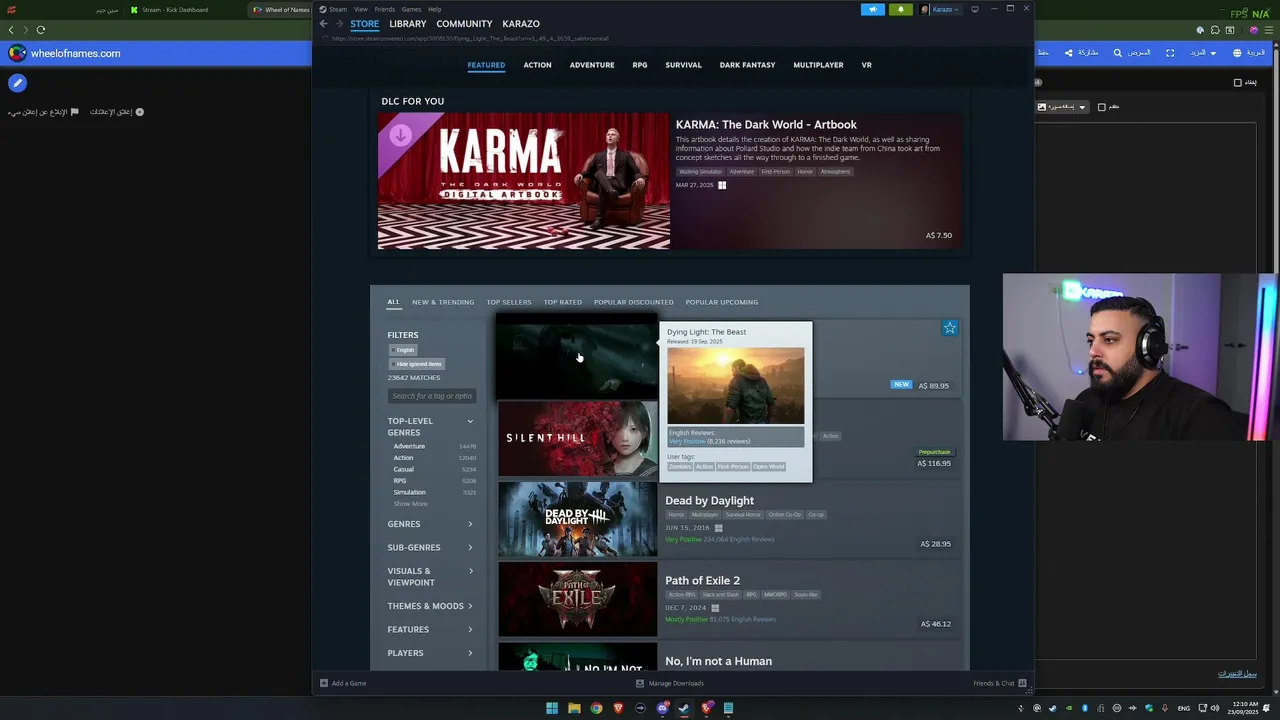Filter by Casual genre
The width and height of the screenshot is (1280, 720).
[403, 469]
